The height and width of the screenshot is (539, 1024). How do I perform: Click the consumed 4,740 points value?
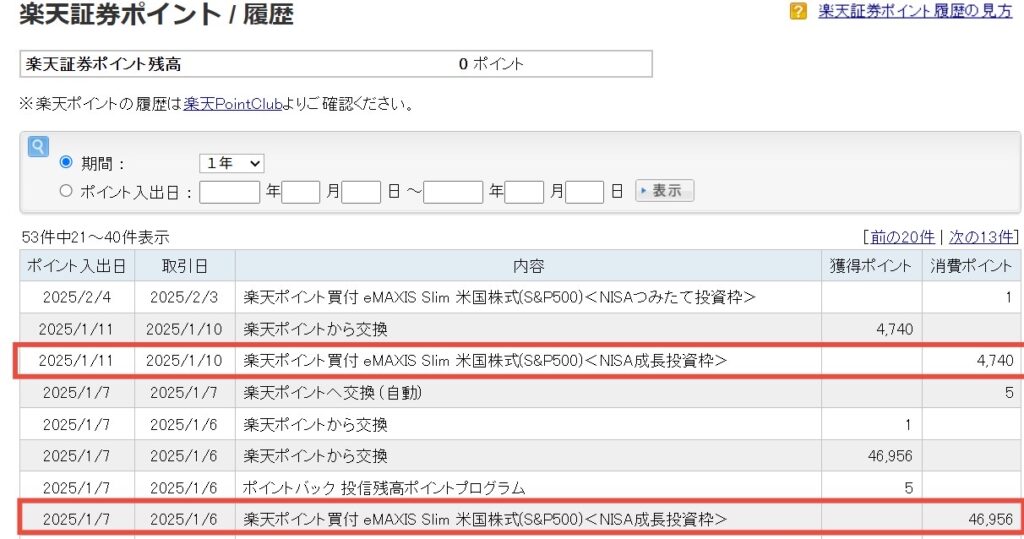995,361
